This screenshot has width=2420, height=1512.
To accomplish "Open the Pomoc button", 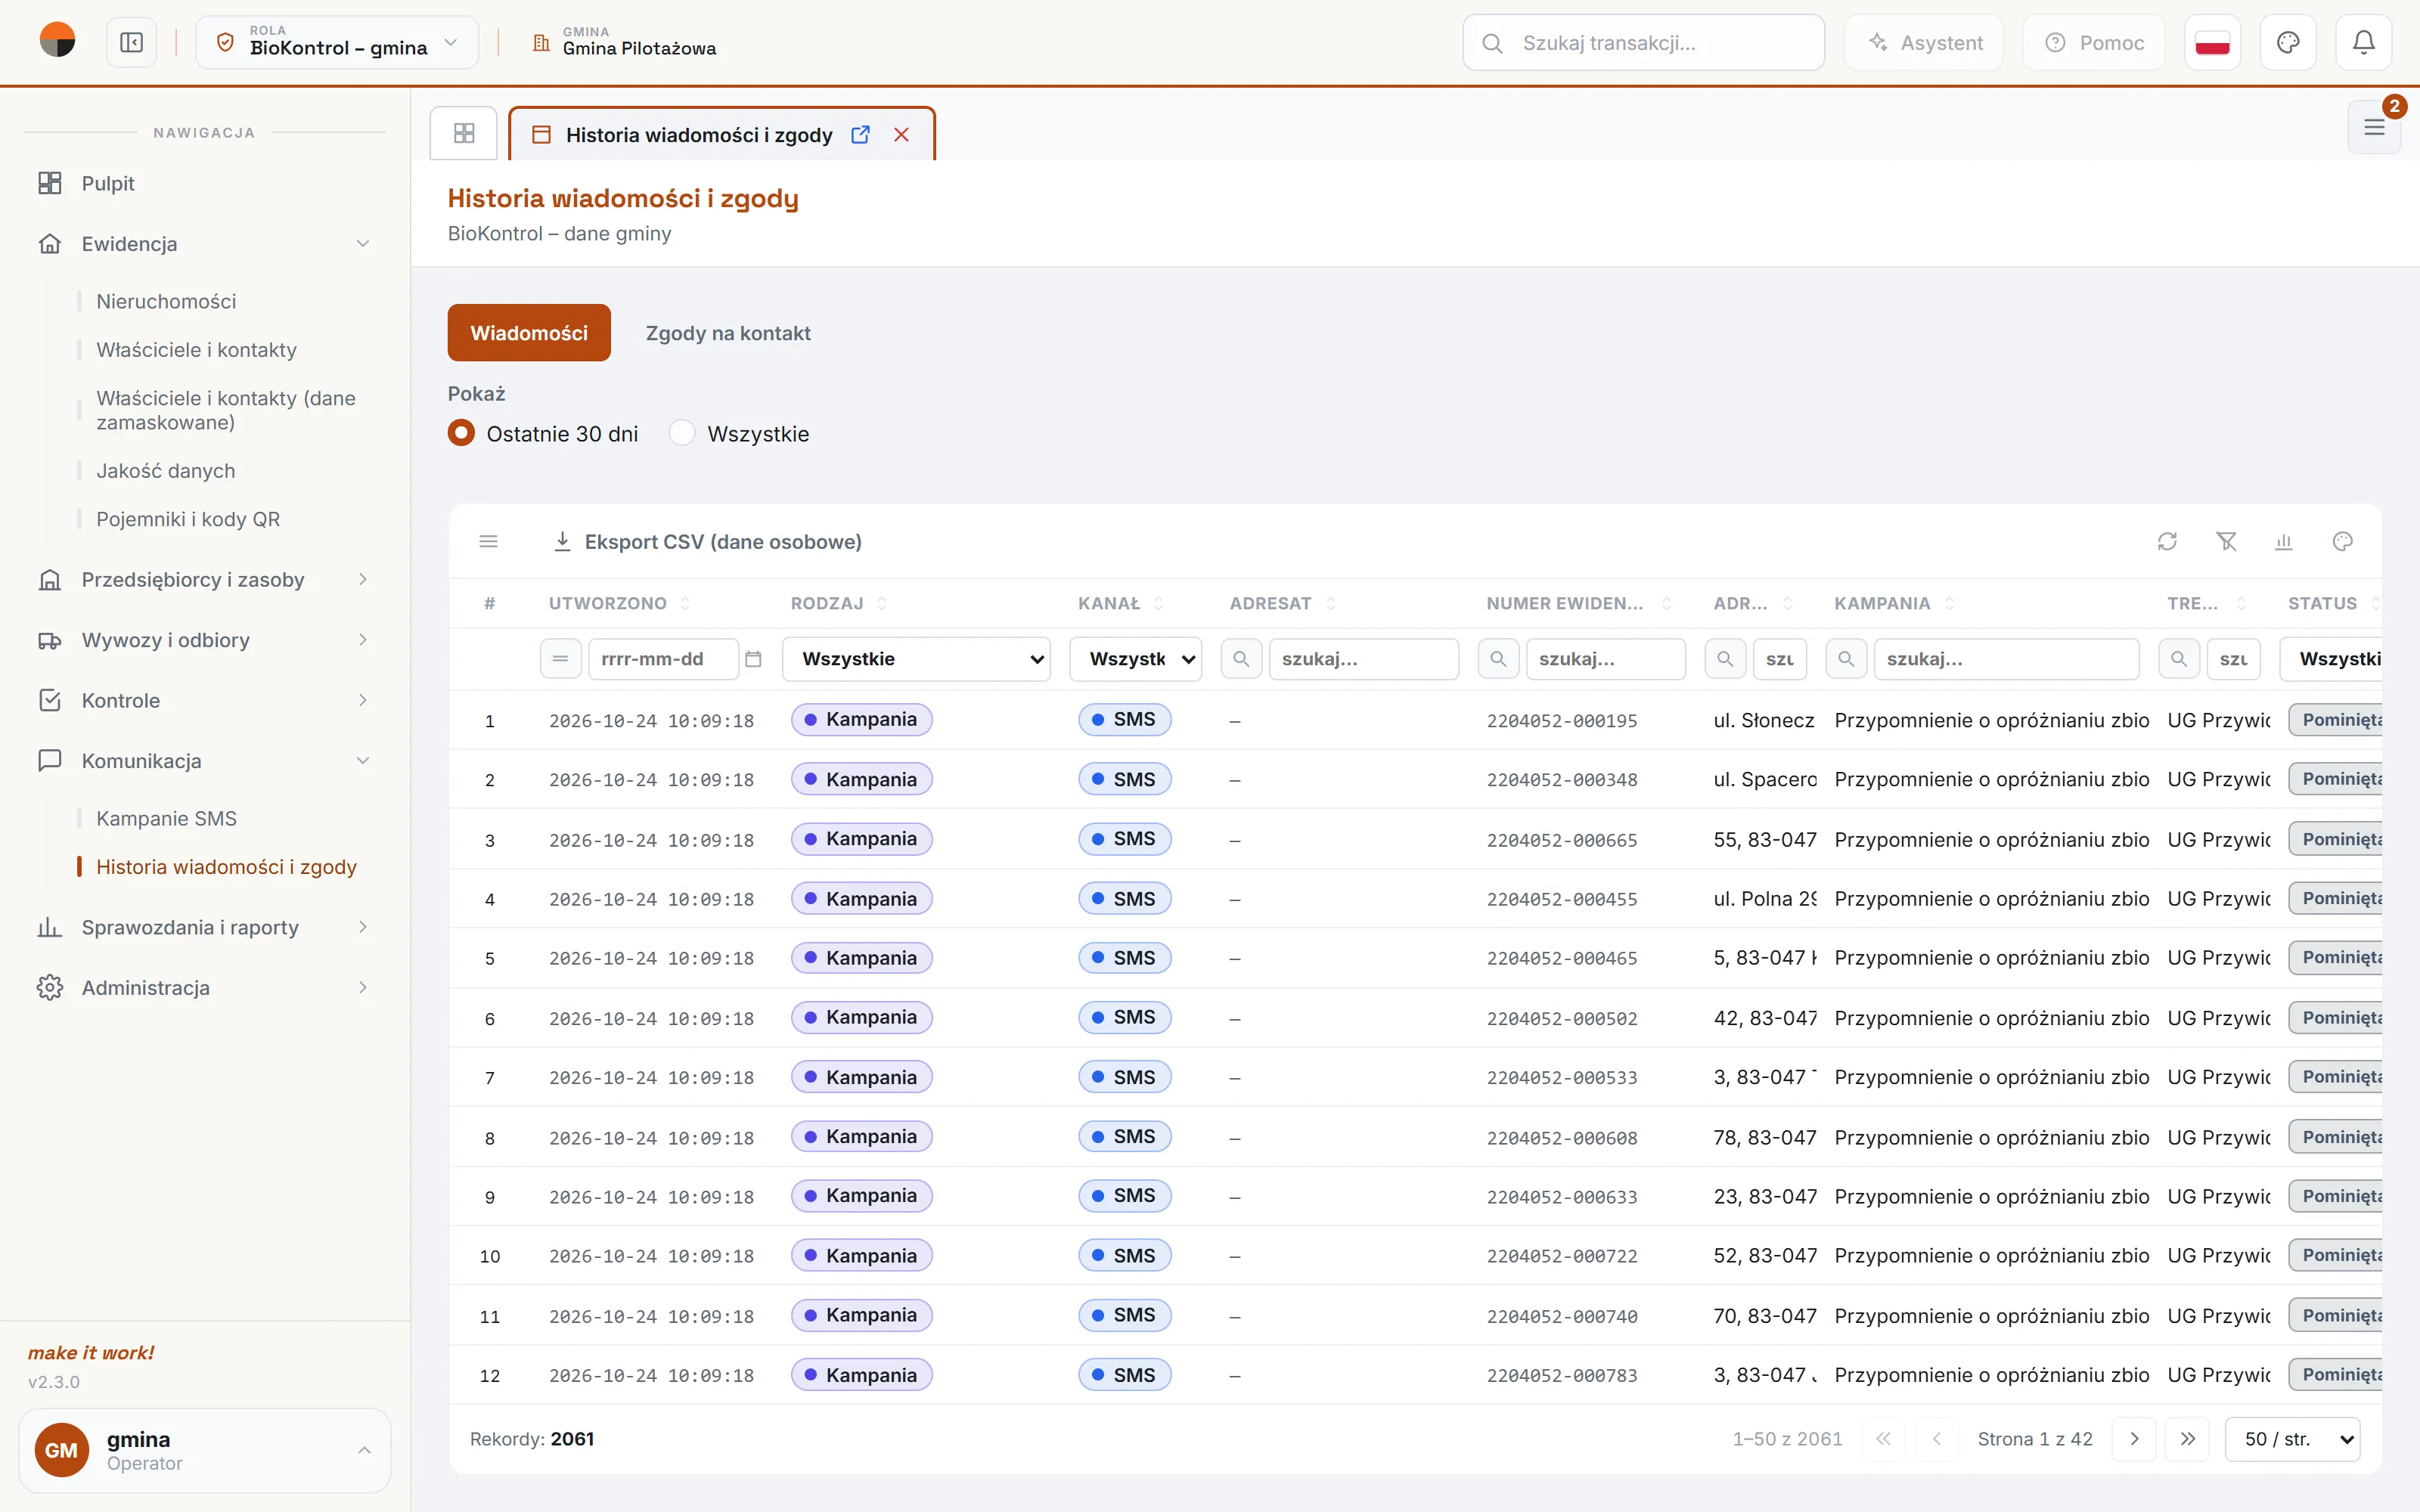I will click(x=2094, y=43).
